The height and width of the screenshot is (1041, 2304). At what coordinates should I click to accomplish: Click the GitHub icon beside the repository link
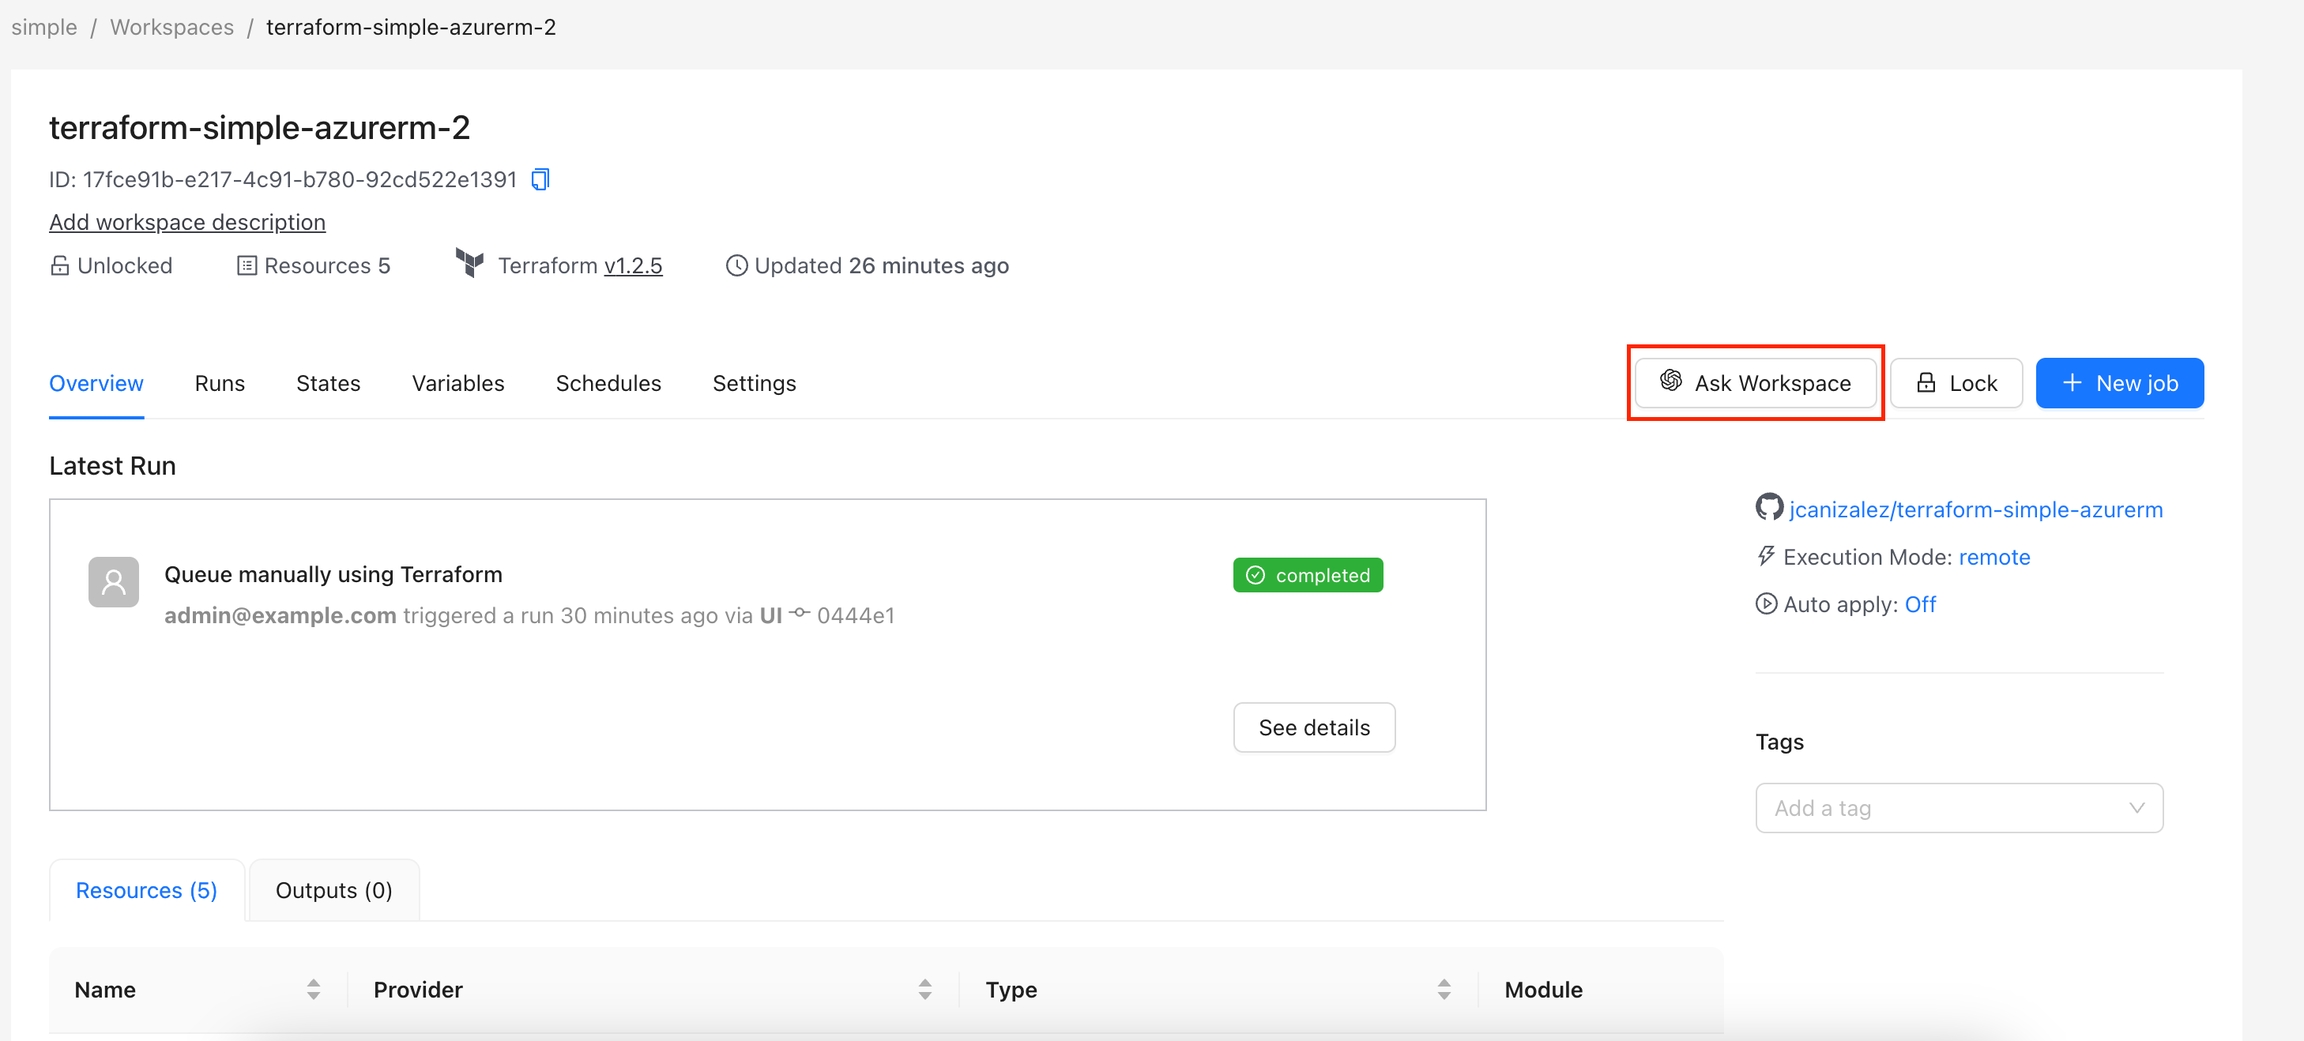click(x=1768, y=508)
